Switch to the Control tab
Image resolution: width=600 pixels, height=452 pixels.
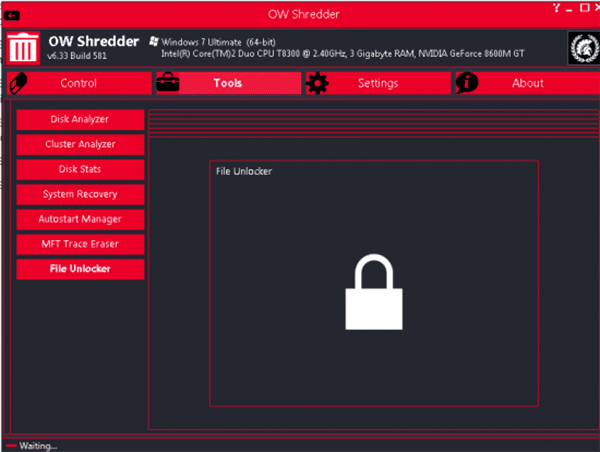[x=80, y=83]
